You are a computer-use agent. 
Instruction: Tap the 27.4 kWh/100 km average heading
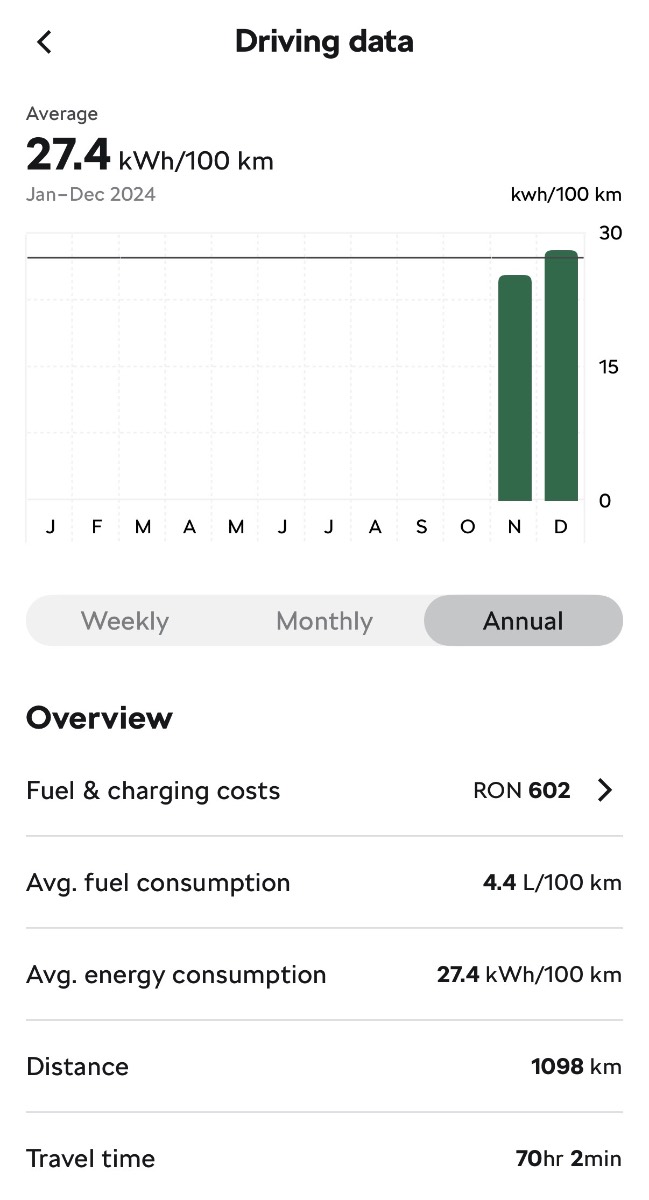click(x=150, y=157)
